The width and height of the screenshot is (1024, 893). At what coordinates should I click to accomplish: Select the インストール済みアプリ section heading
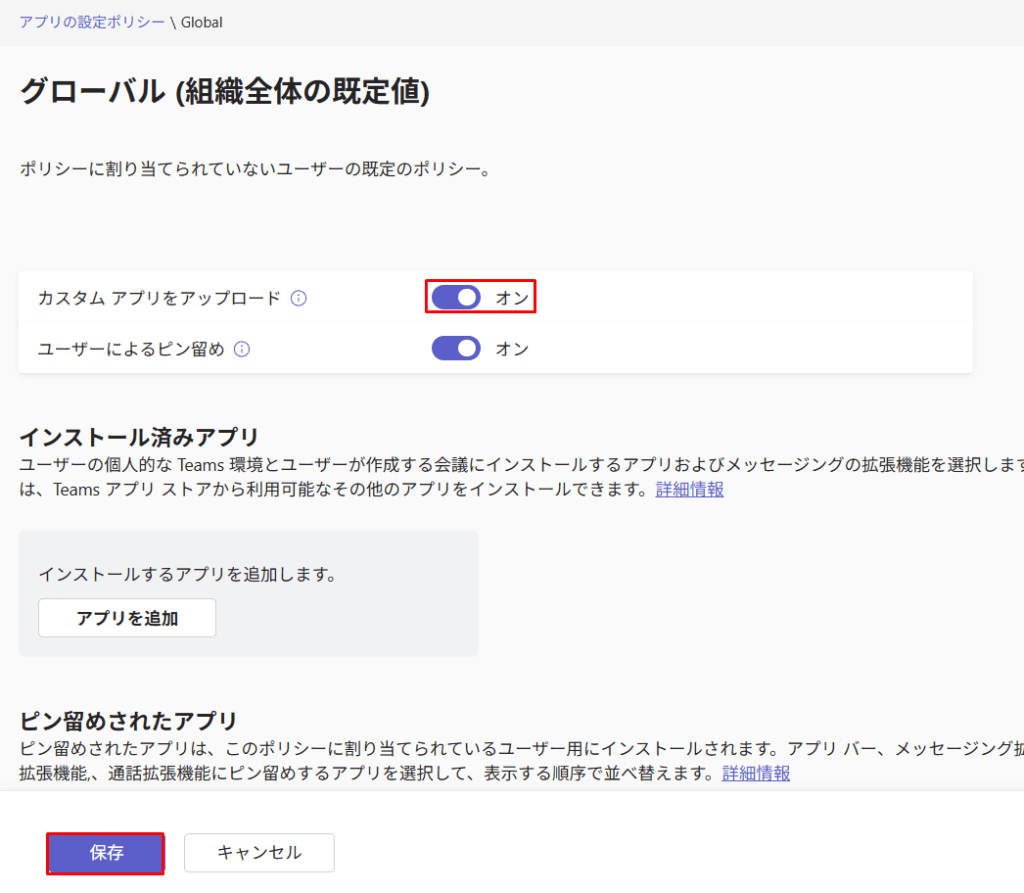pos(139,437)
